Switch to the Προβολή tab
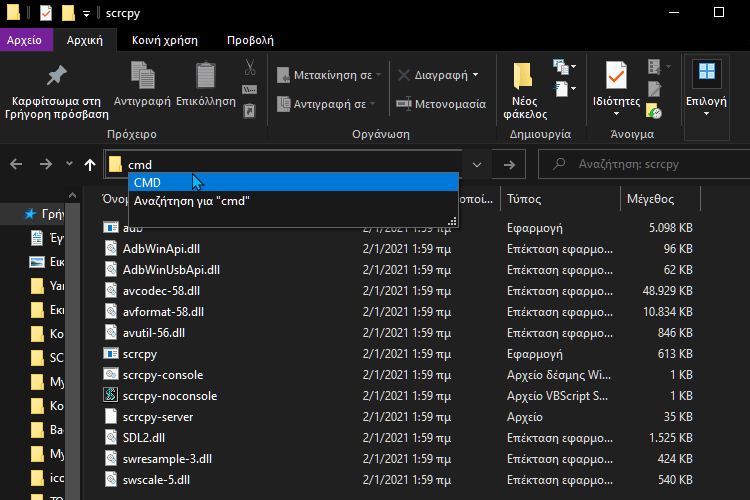The height and width of the screenshot is (500, 750). pos(250,40)
